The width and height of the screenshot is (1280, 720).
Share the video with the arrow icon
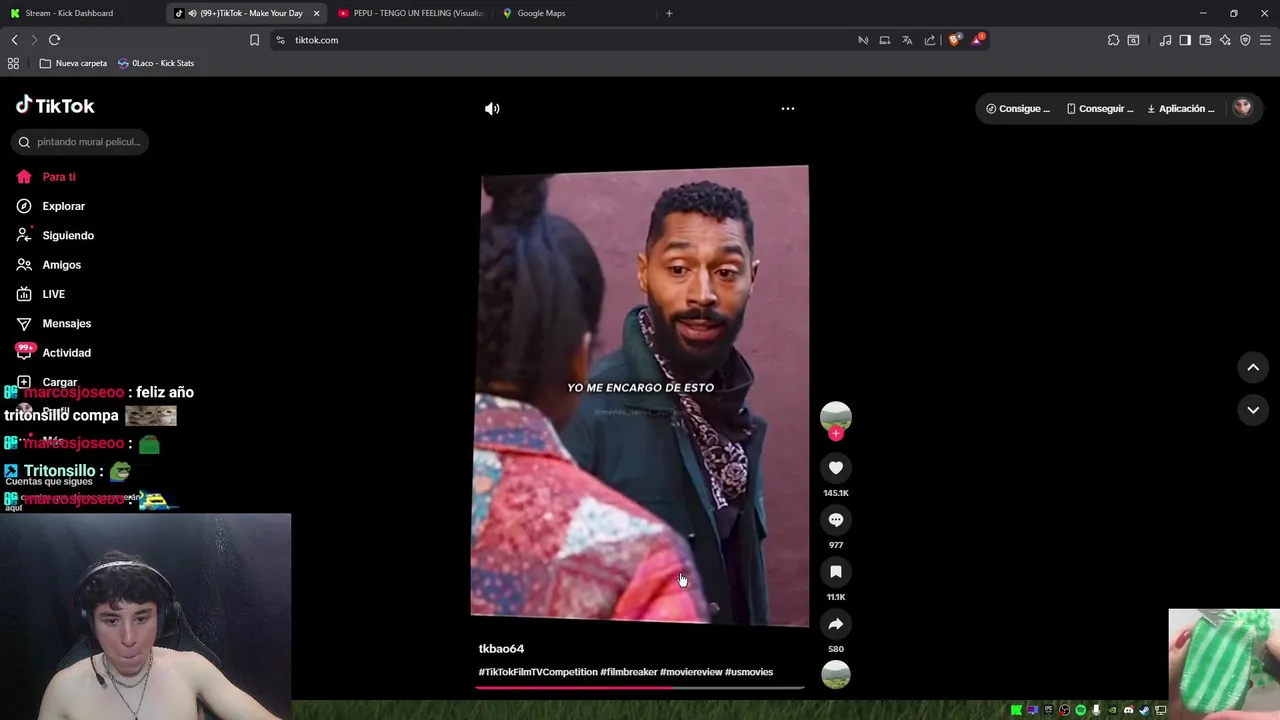pos(836,623)
